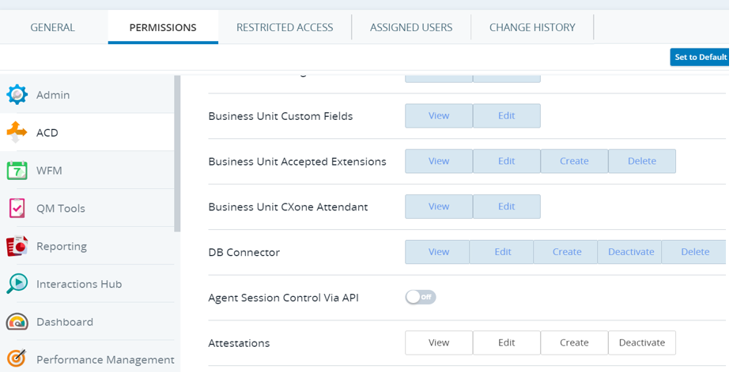Enable View permission for Attestations
Viewport: 733px width, 372px height.
tap(438, 343)
